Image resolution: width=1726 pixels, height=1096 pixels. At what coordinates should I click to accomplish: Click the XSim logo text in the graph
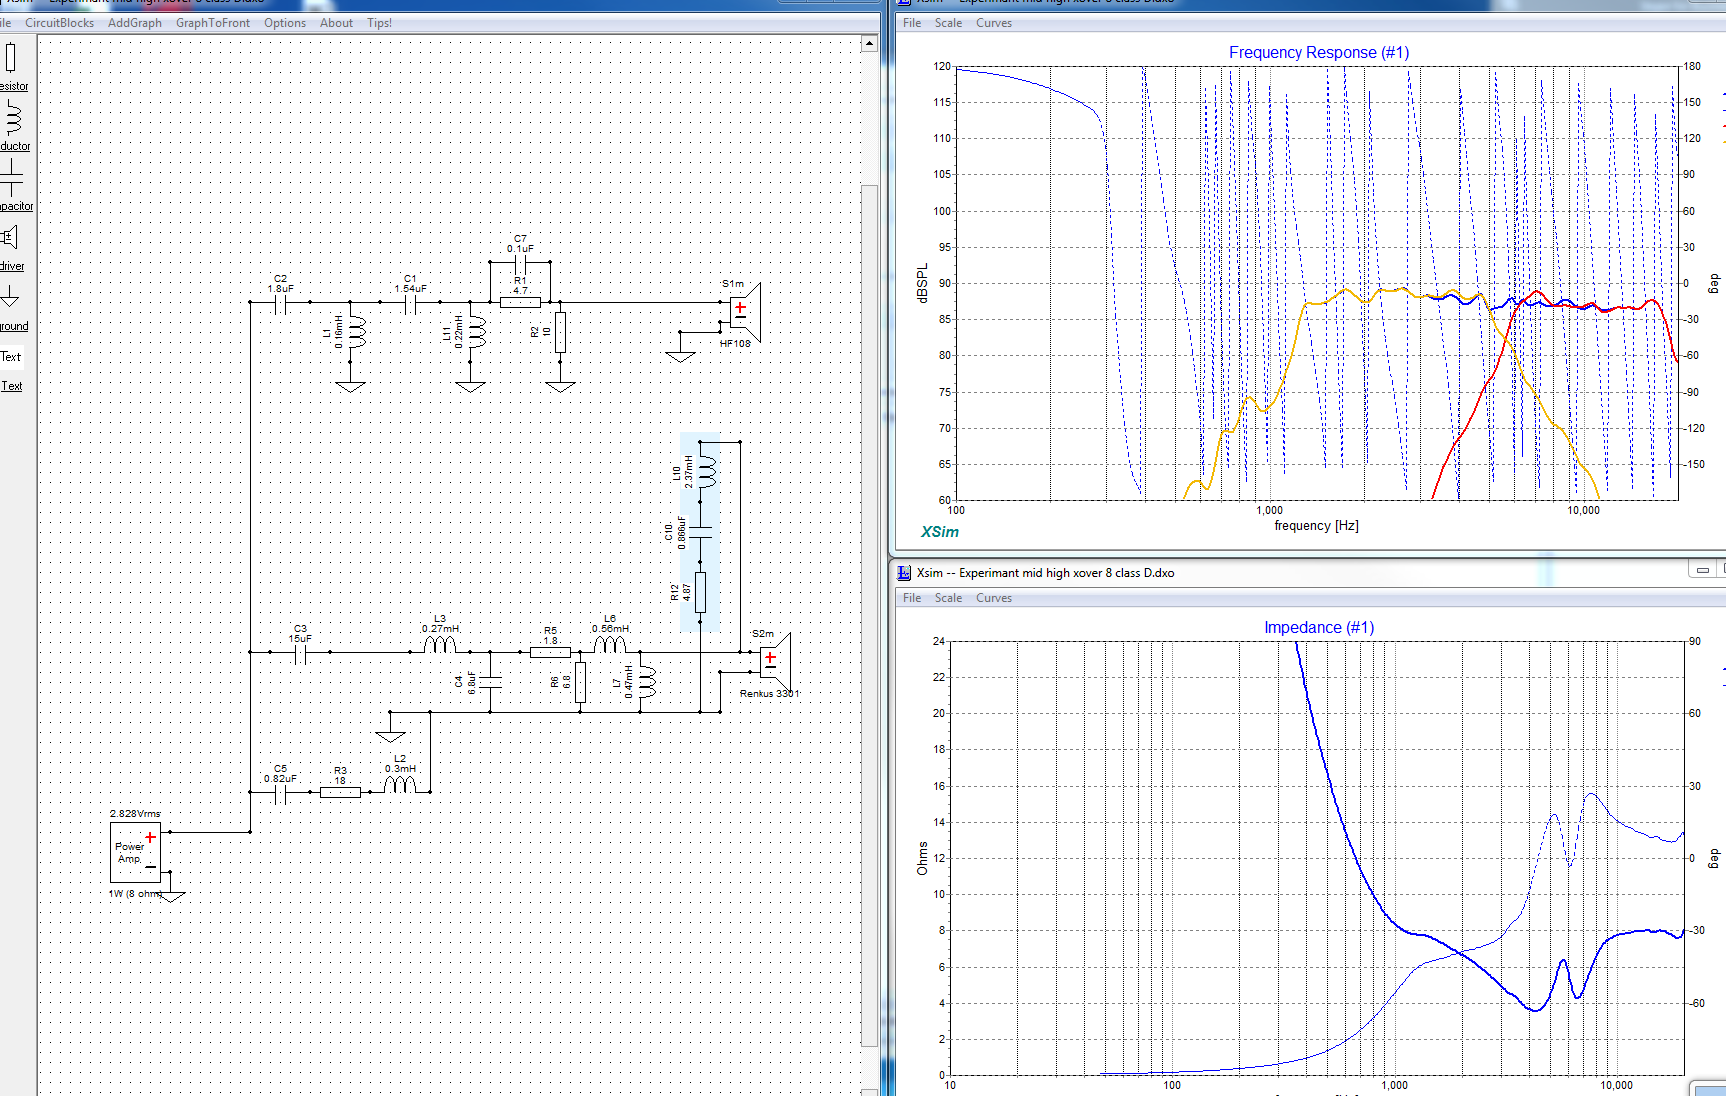[x=940, y=532]
